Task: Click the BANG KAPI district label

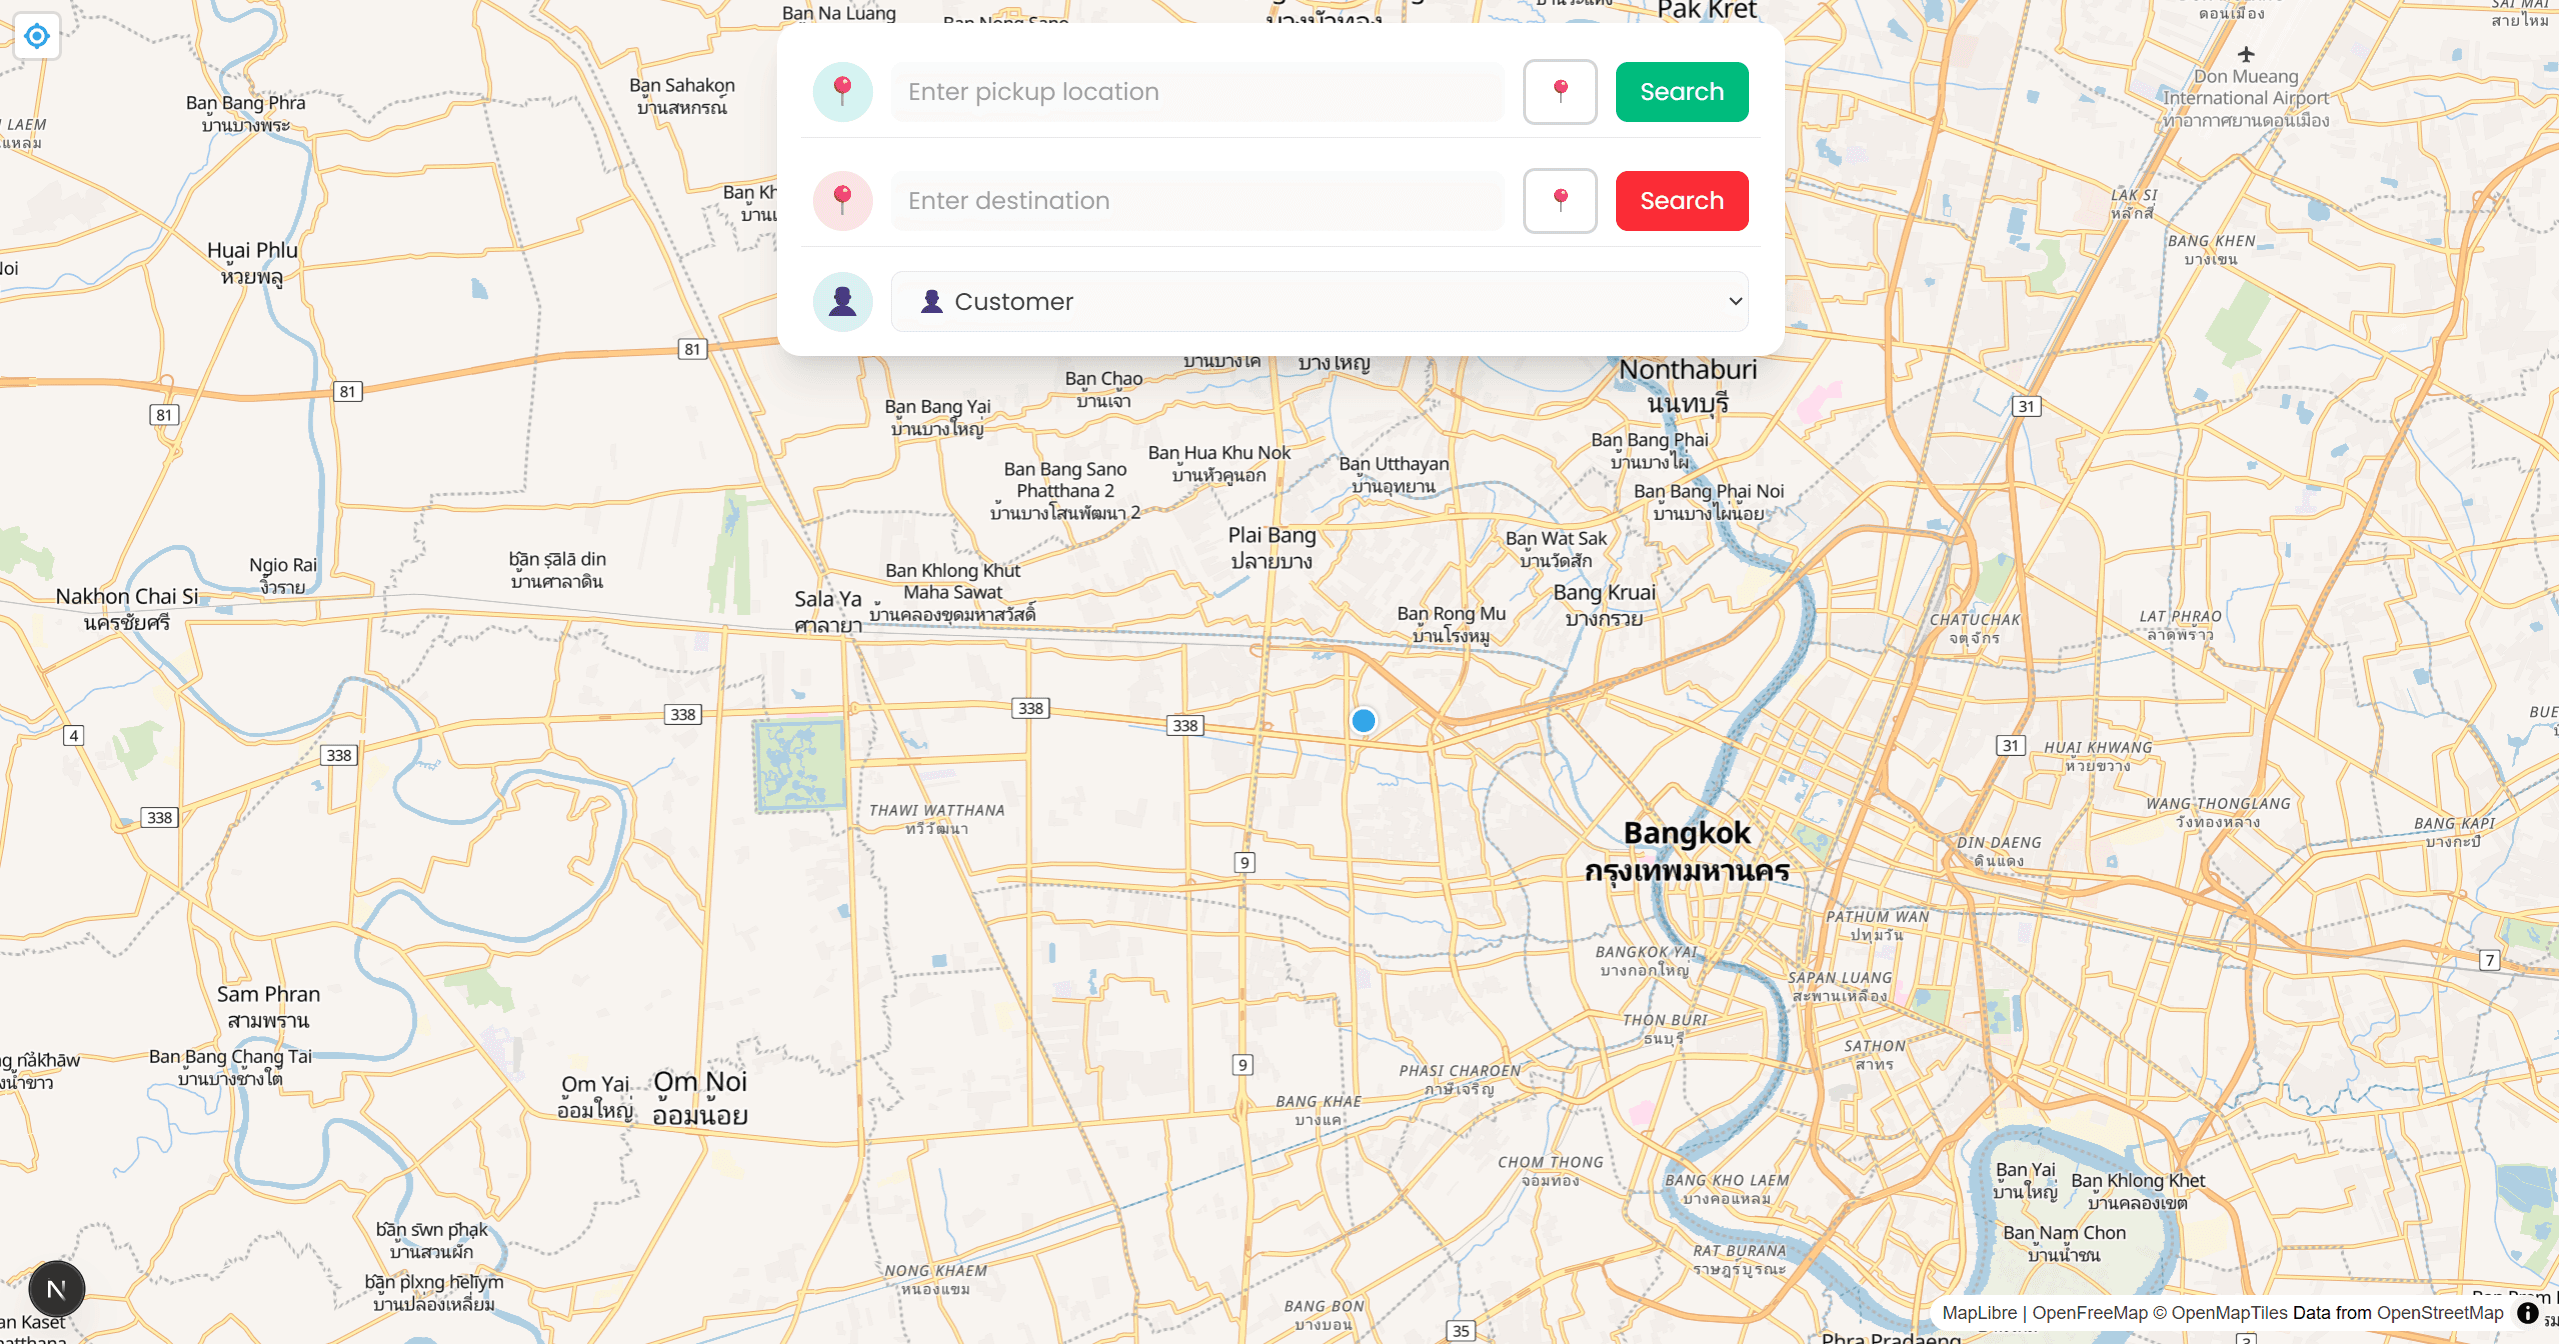Action: [x=2455, y=832]
